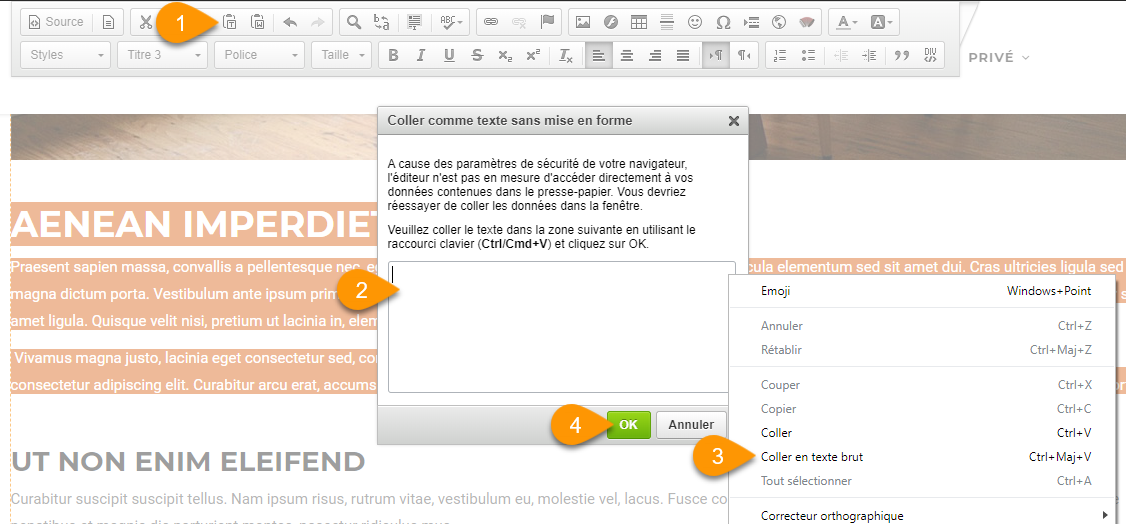The image size is (1126, 524).
Task: Open the Styles dropdown
Action: 65,55
